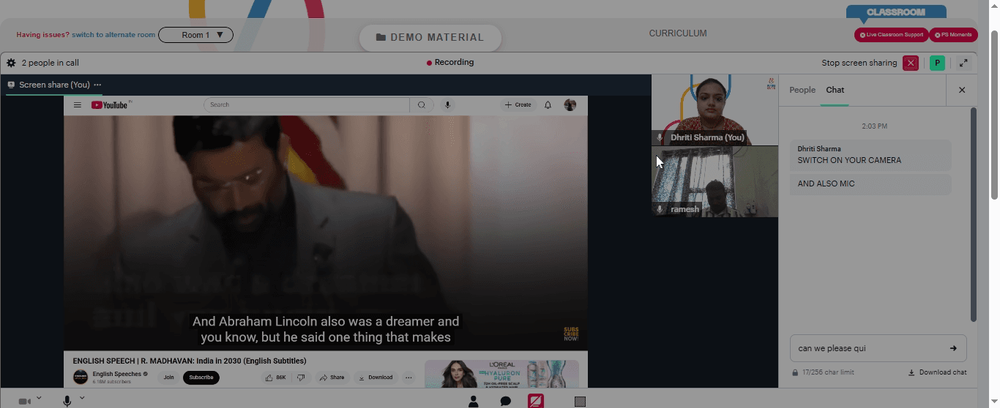Switch to the People tab
The width and height of the screenshot is (1000, 408).
pyautogui.click(x=802, y=90)
